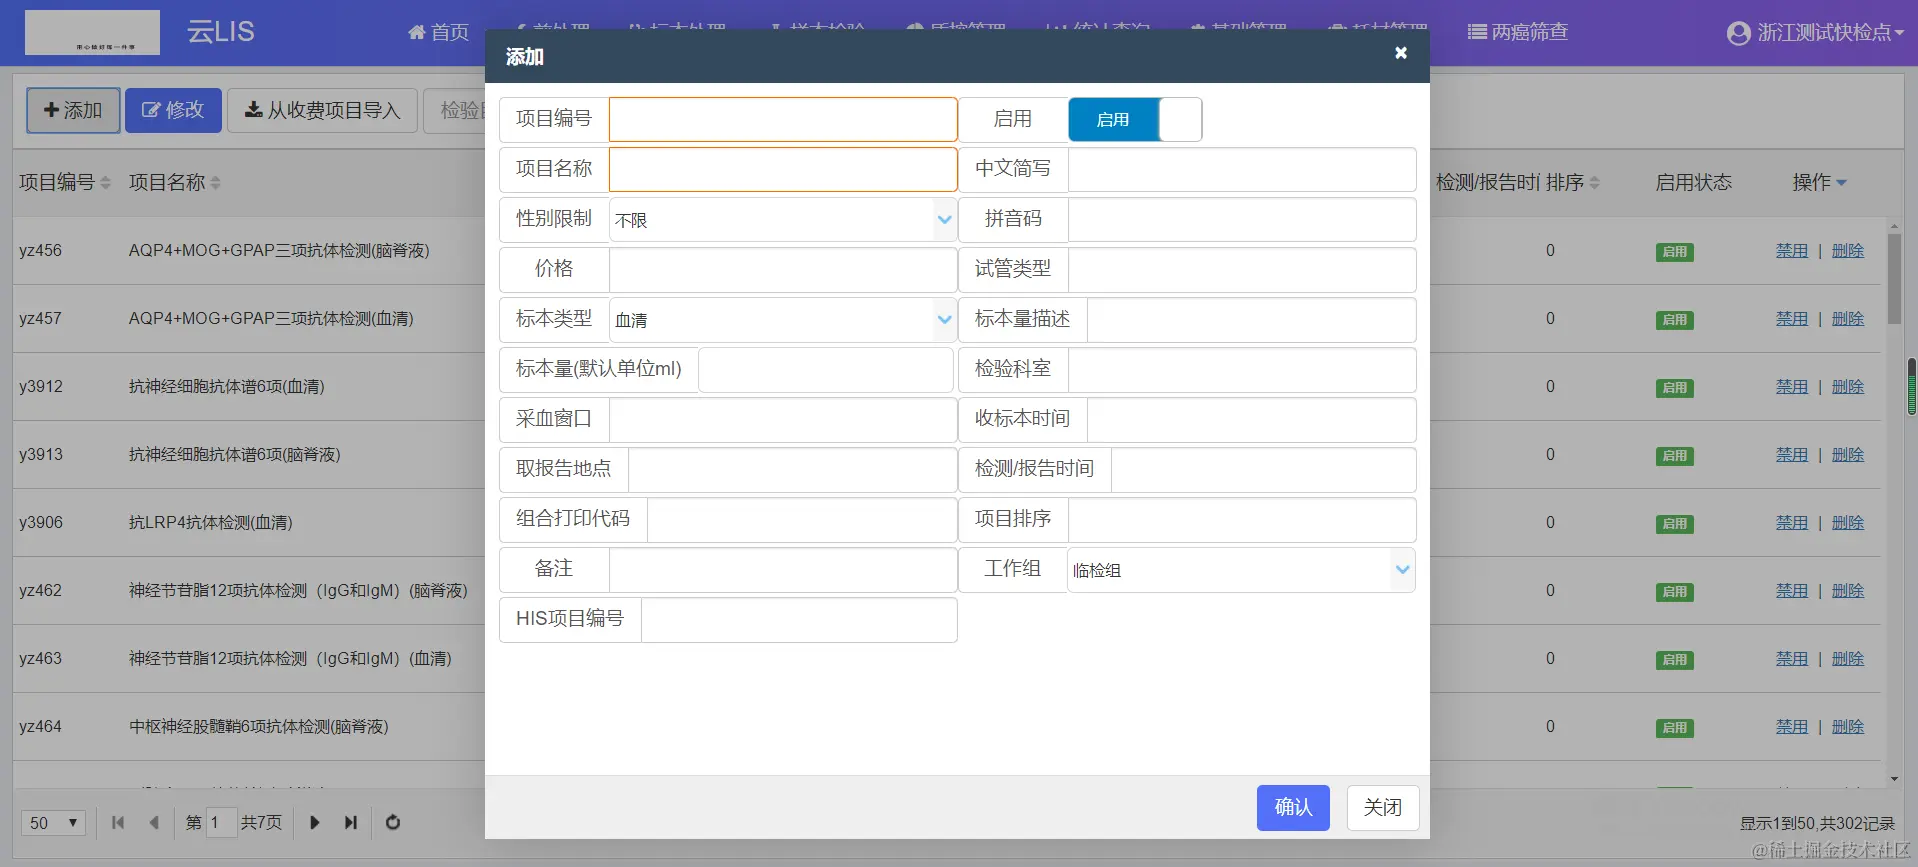
Task: Click the 拼音码 input field
Action: (x=1242, y=219)
